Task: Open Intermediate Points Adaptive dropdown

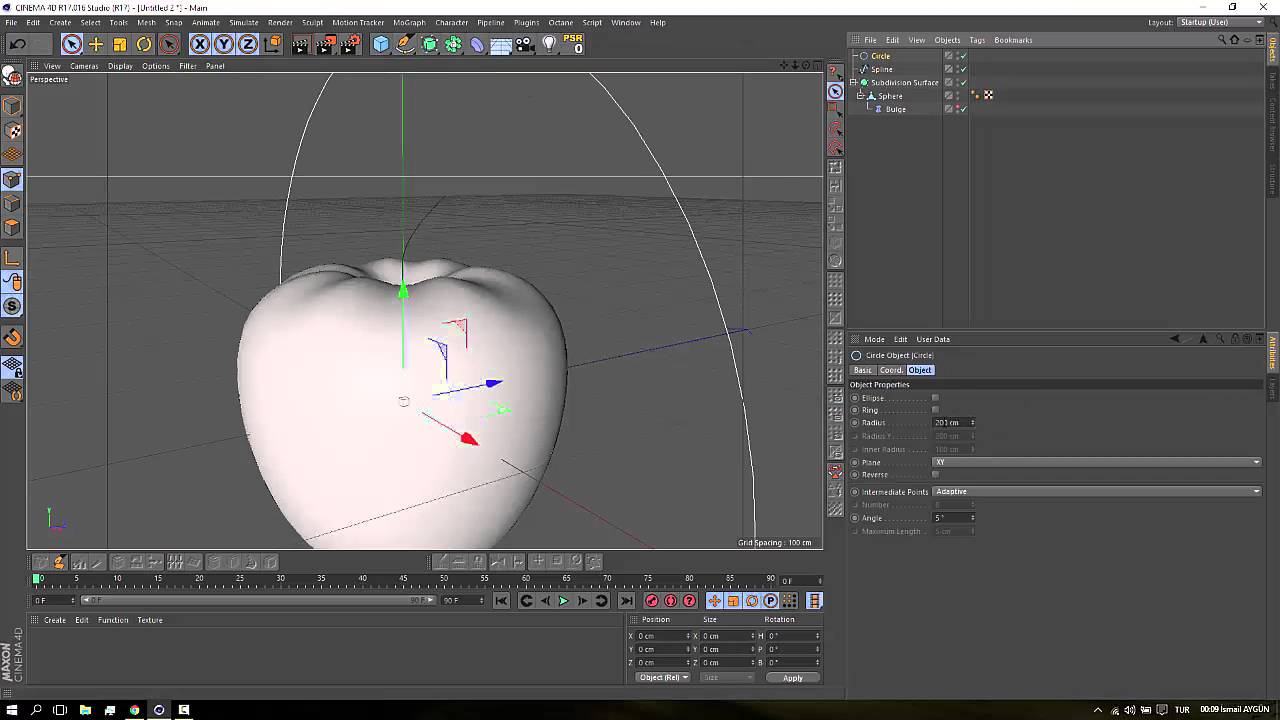Action: click(x=1097, y=492)
